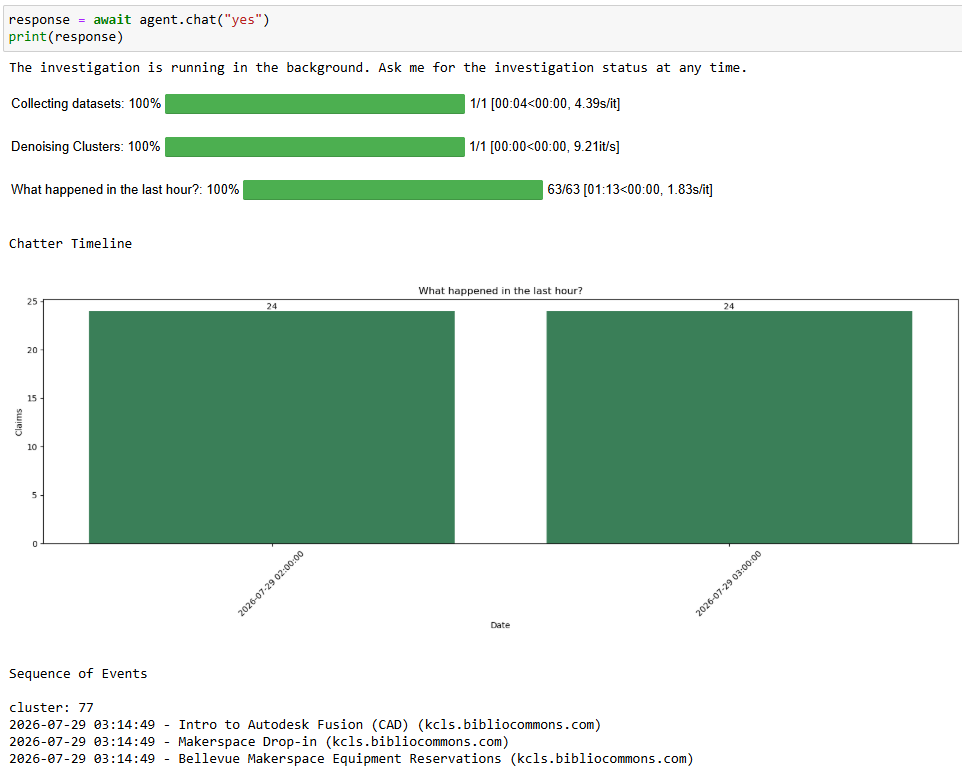Click the chart bar for 2026-07-29 03:00:00
962x767 pixels.
[x=729, y=427]
